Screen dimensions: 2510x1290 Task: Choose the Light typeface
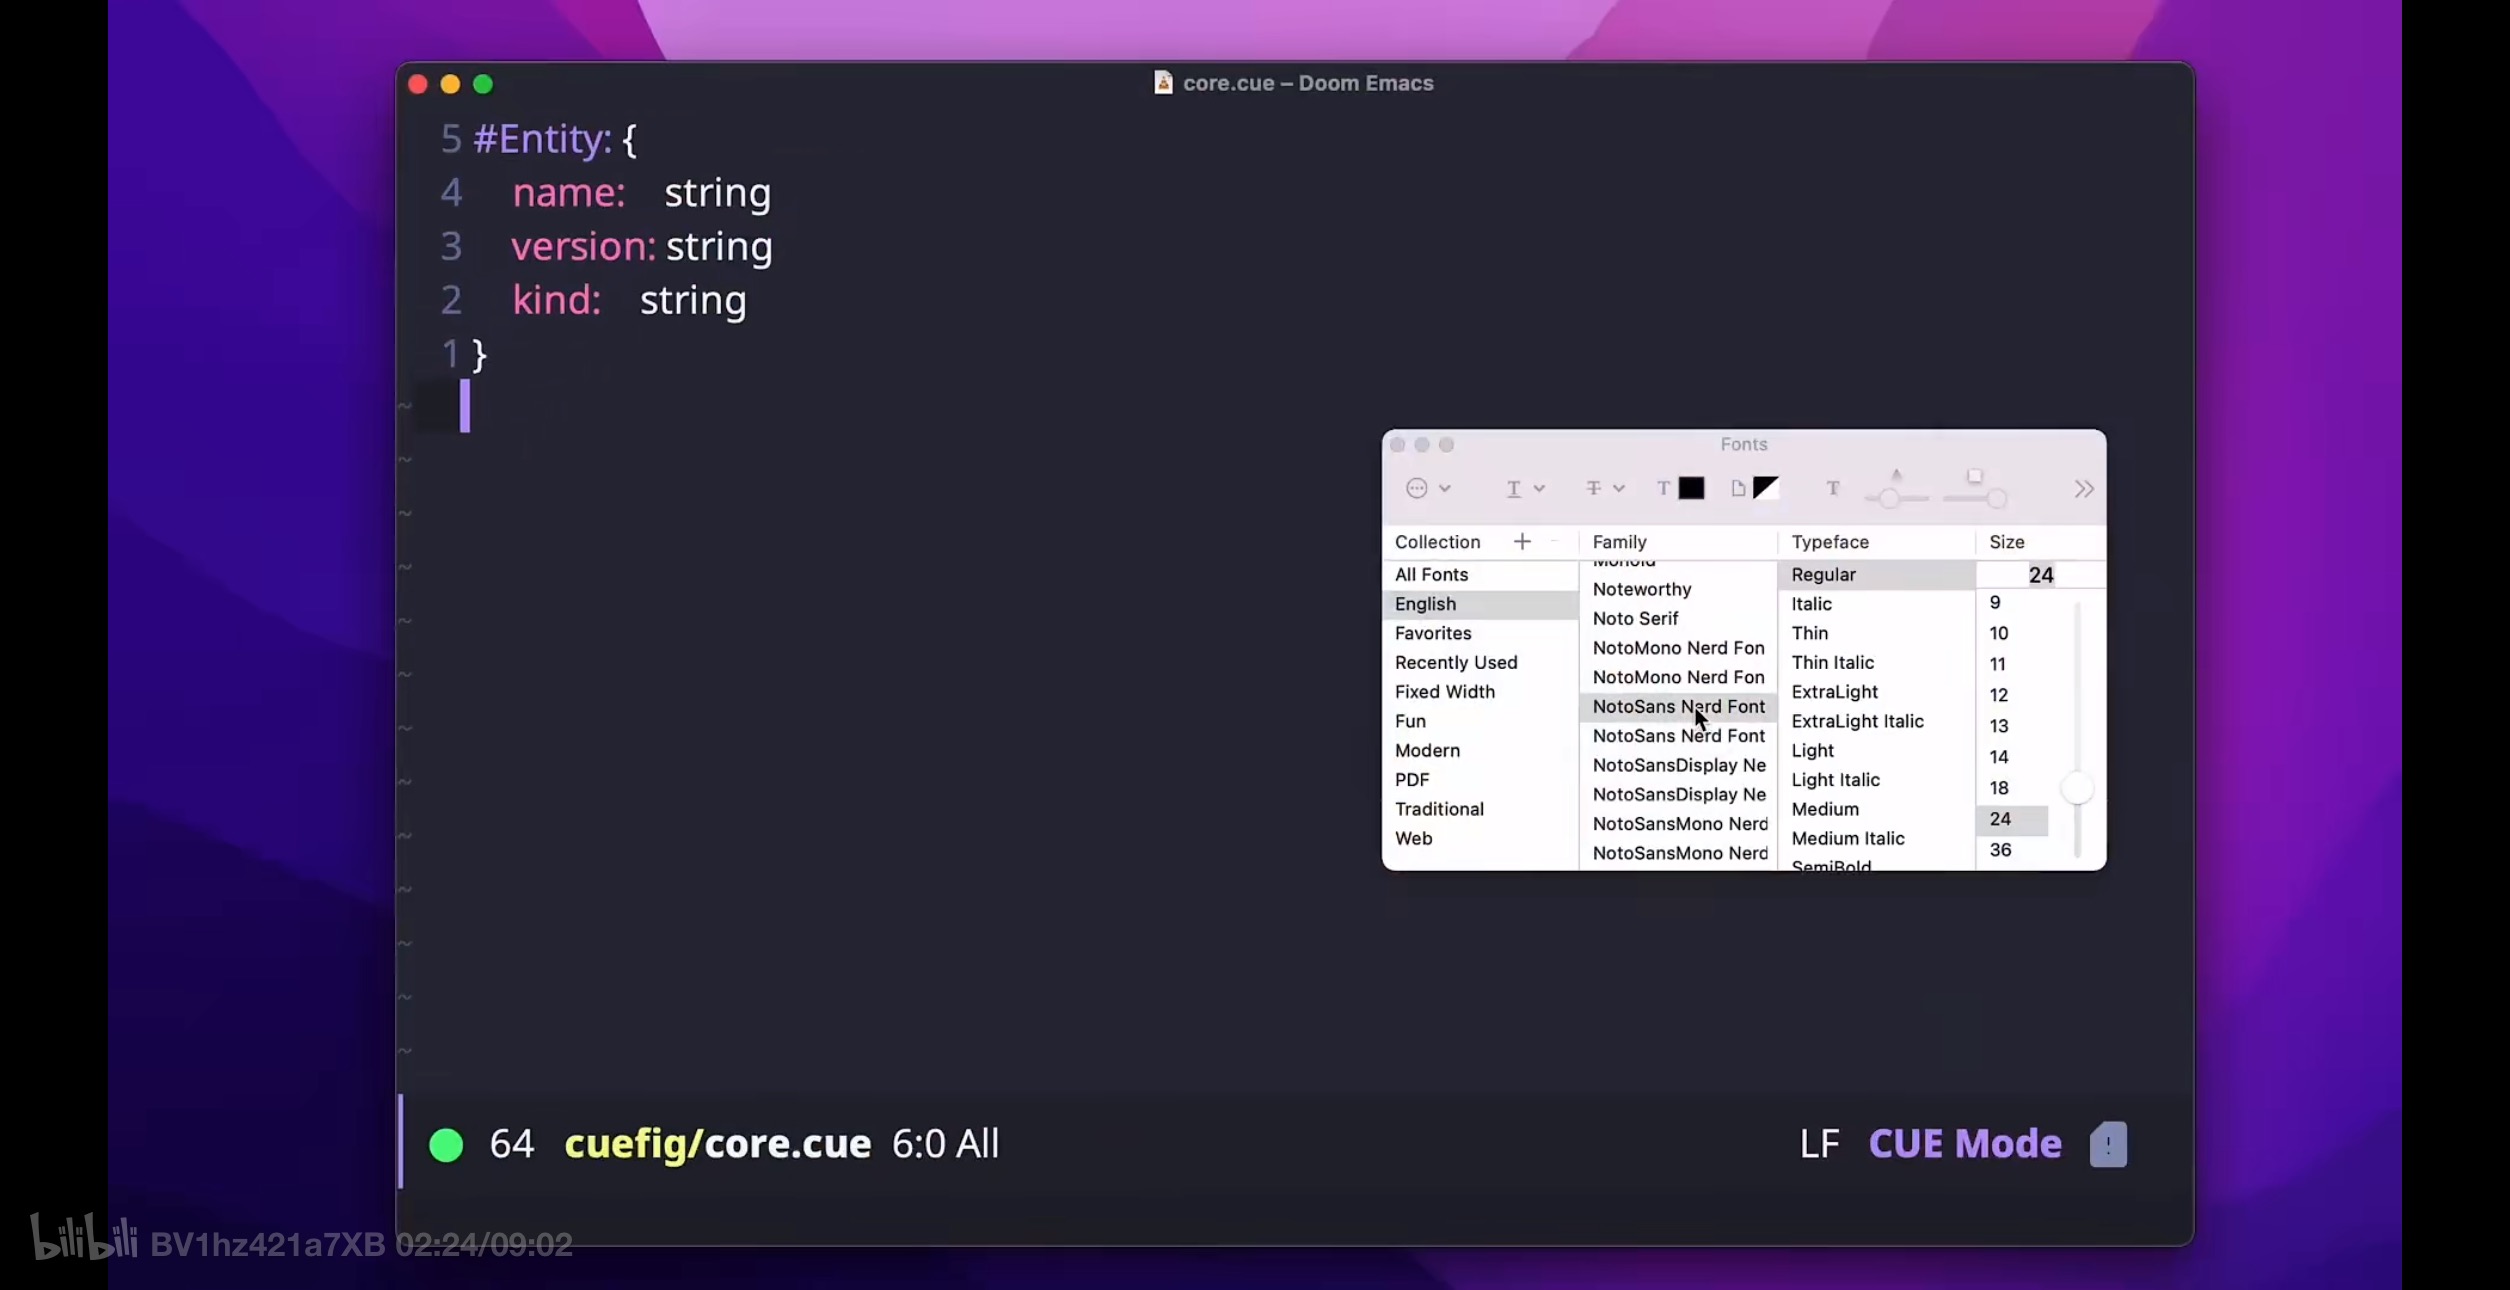[x=1876, y=750]
